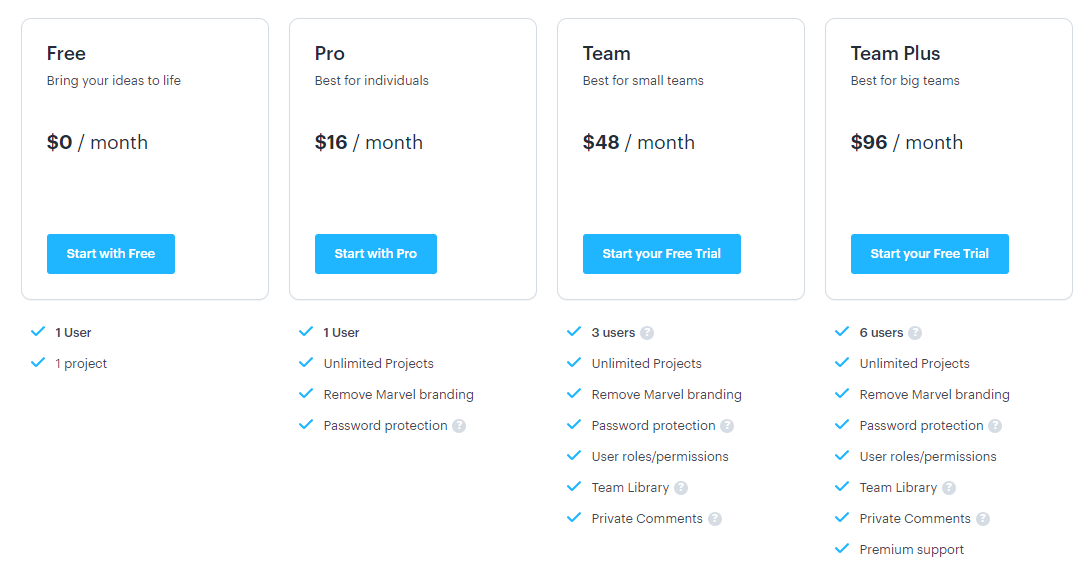Click help icon beside Team Plus Password protection

995,426
